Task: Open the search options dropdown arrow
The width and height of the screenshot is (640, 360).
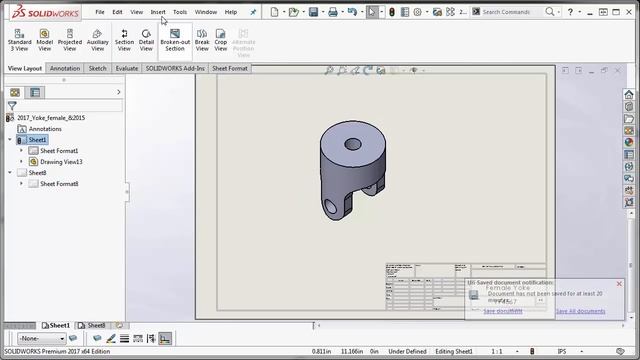Action: 559,12
